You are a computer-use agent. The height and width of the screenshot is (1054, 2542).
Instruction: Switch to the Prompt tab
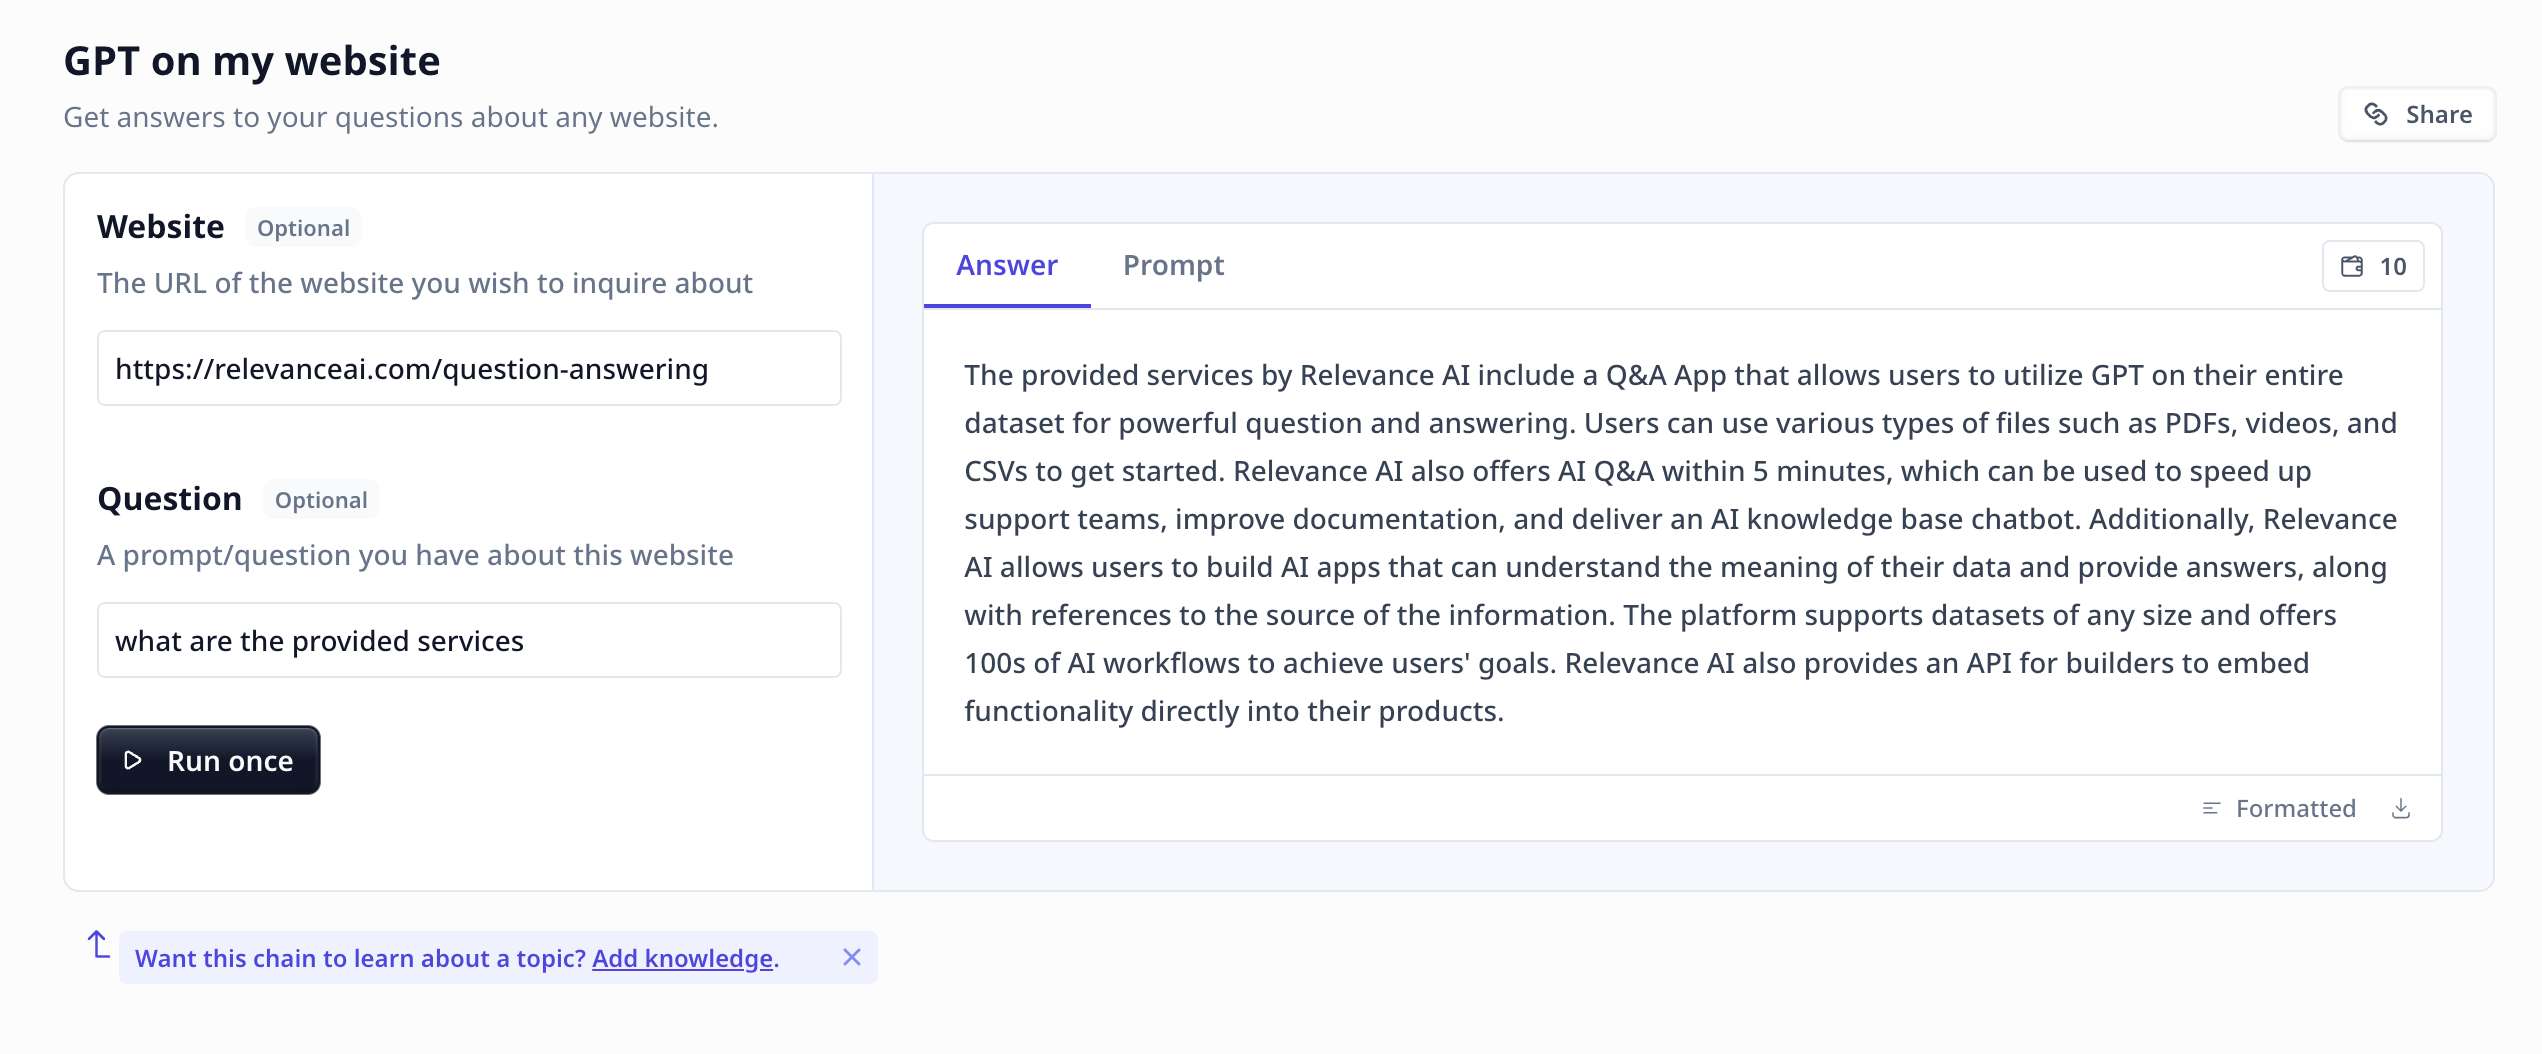point(1173,265)
